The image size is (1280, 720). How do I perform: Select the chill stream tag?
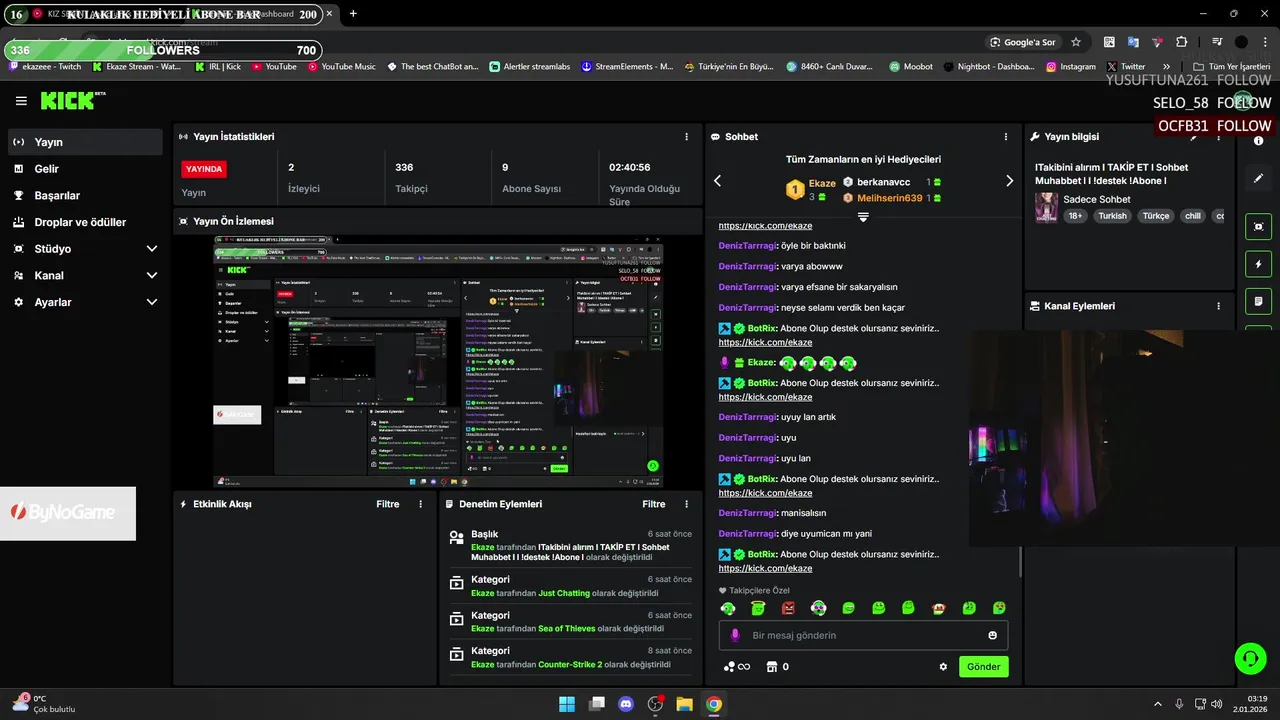(x=1192, y=216)
